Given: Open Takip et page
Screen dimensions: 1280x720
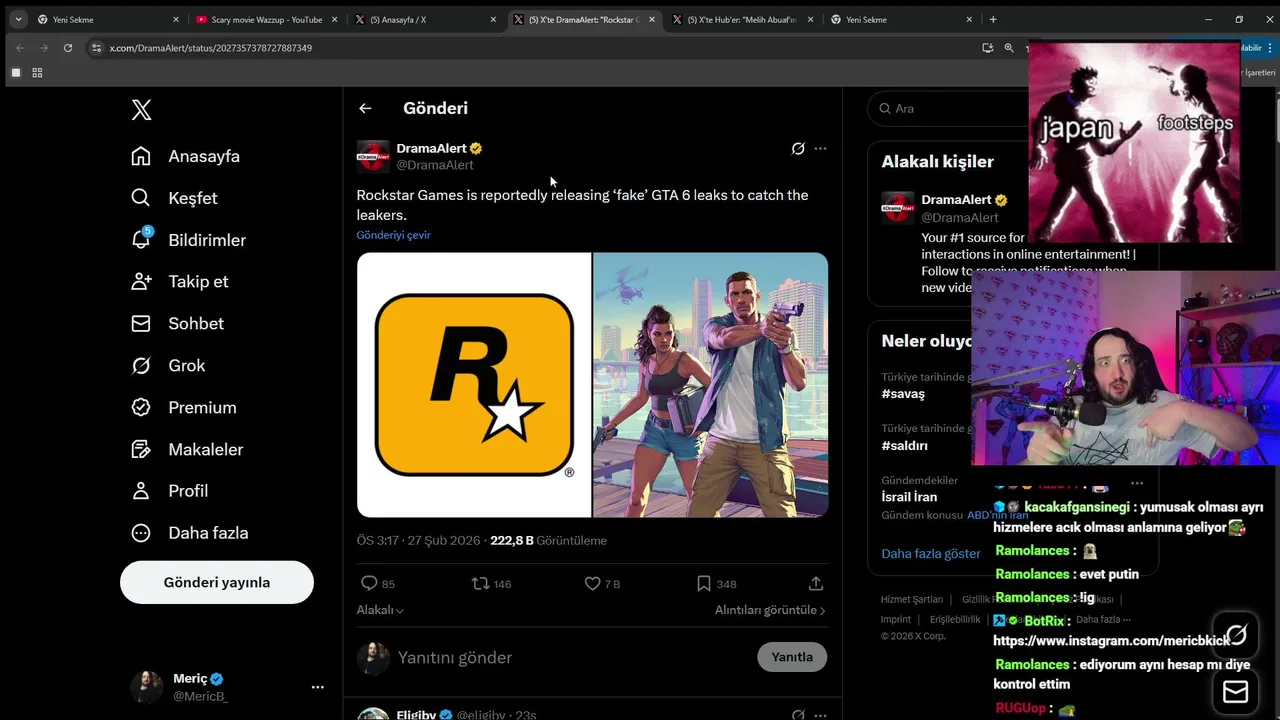Looking at the screenshot, I should [180, 281].
